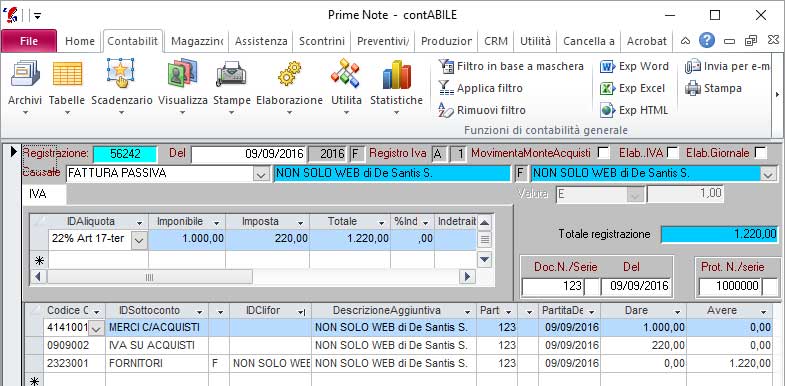Image resolution: width=785 pixels, height=386 pixels.
Task: Switch to the CRM ribbon tab
Action: click(496, 41)
